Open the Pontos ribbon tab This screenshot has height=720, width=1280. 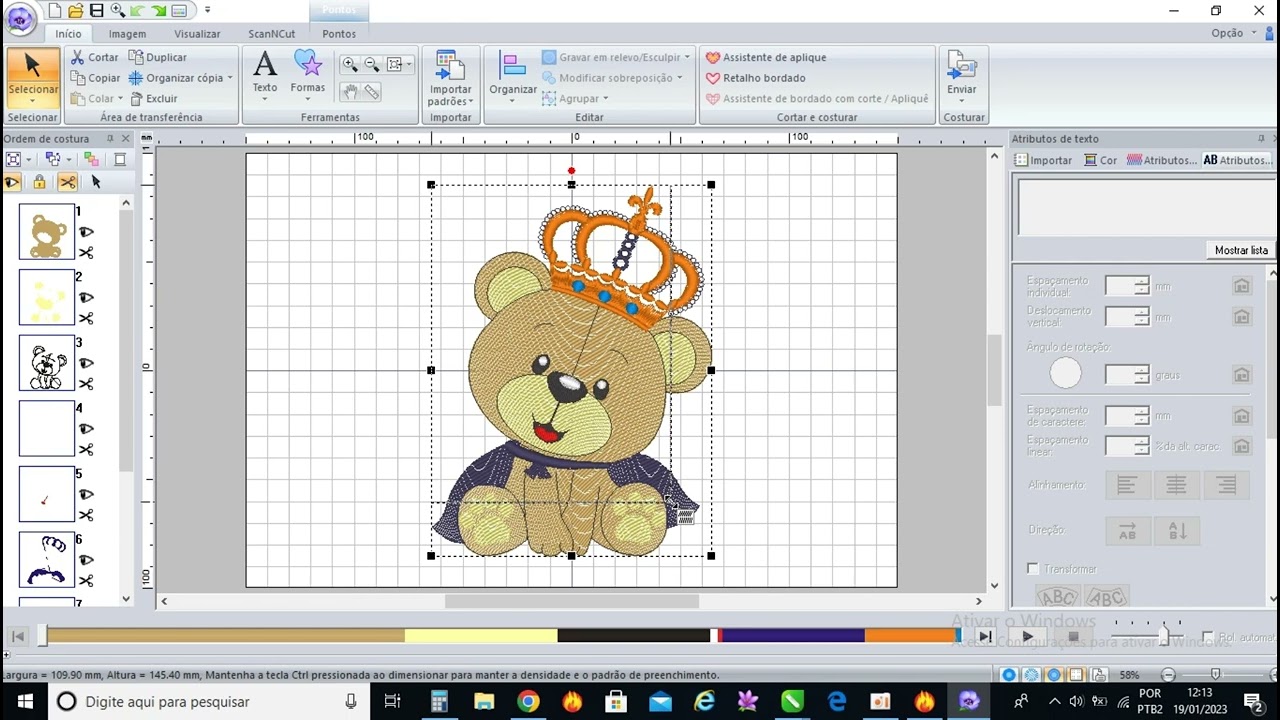[x=339, y=34]
